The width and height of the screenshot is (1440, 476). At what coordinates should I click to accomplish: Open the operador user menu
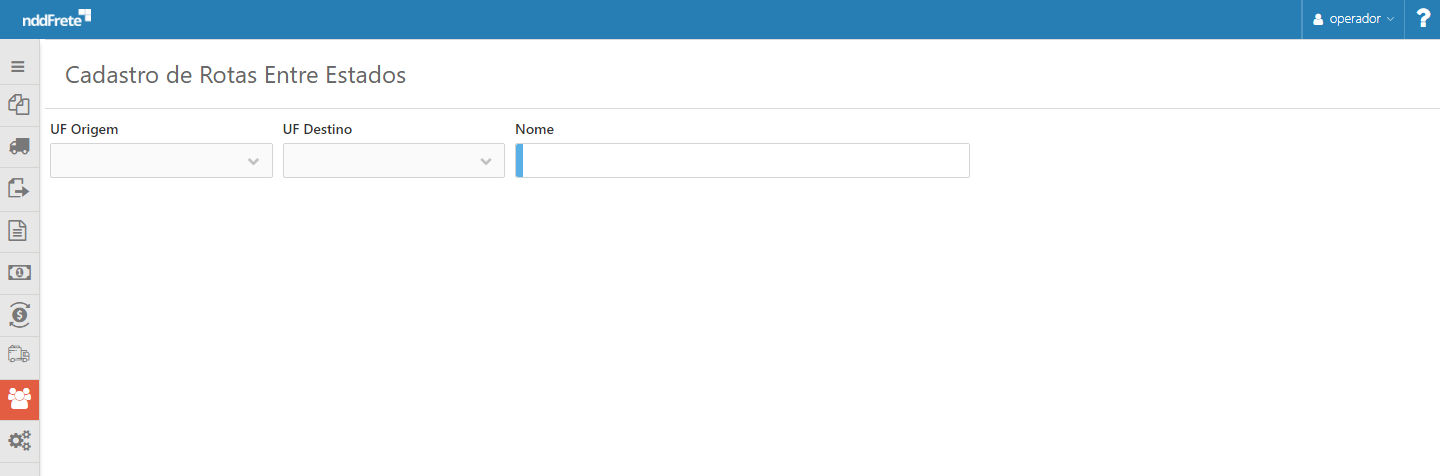[x=1353, y=19]
